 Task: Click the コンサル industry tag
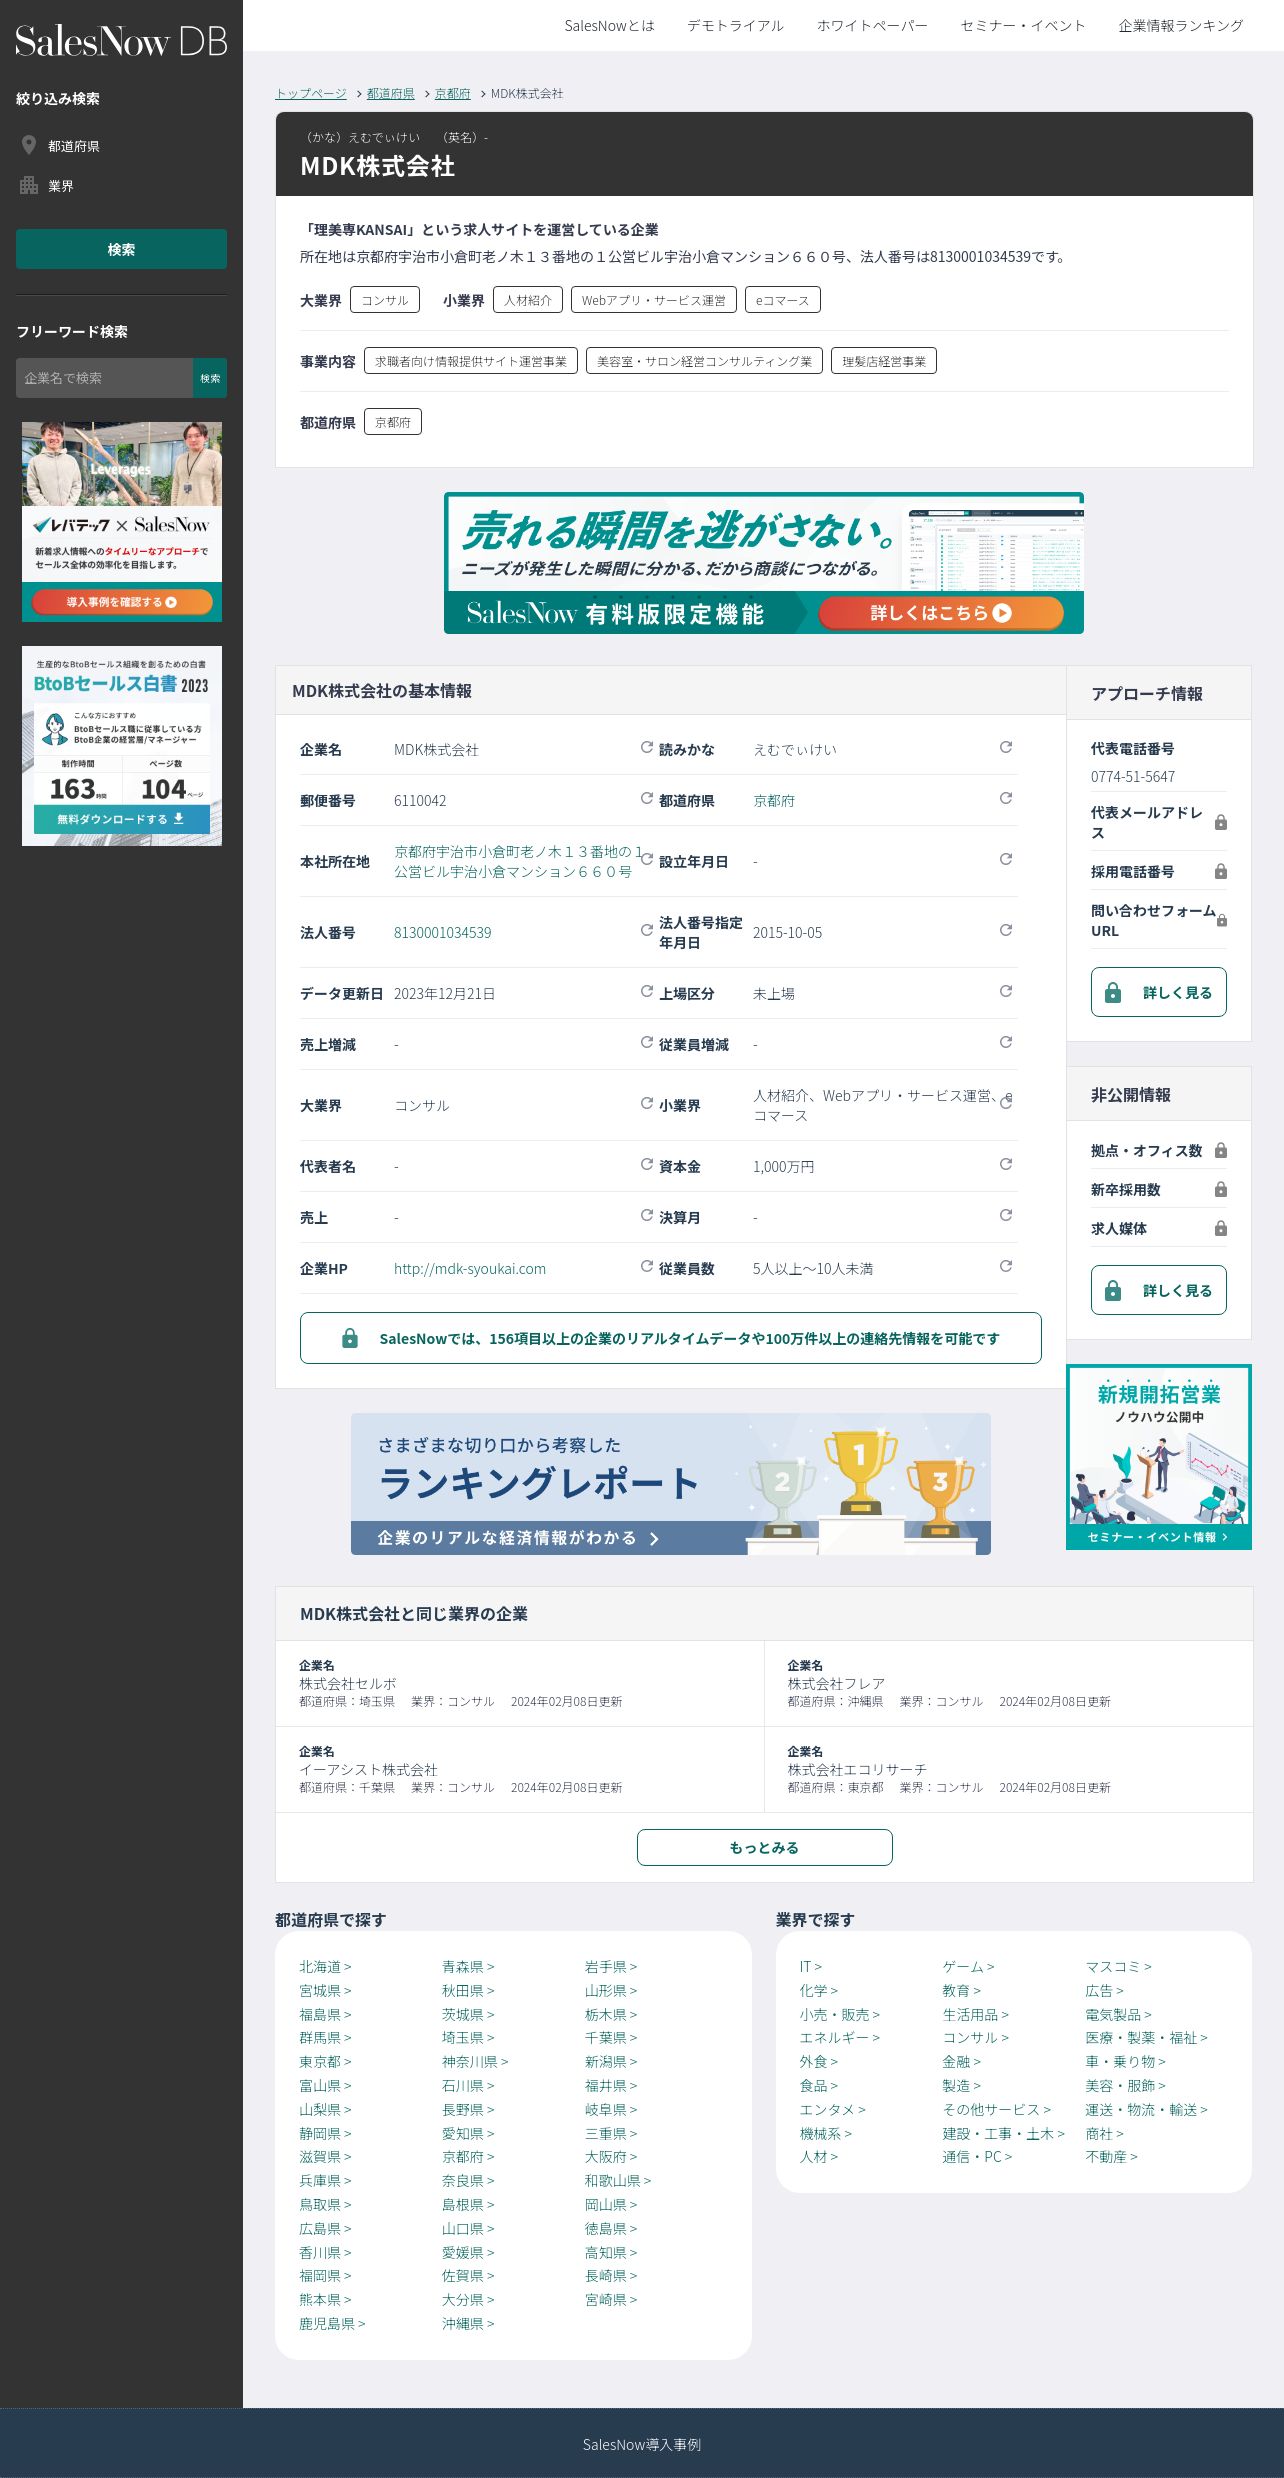[x=385, y=300]
